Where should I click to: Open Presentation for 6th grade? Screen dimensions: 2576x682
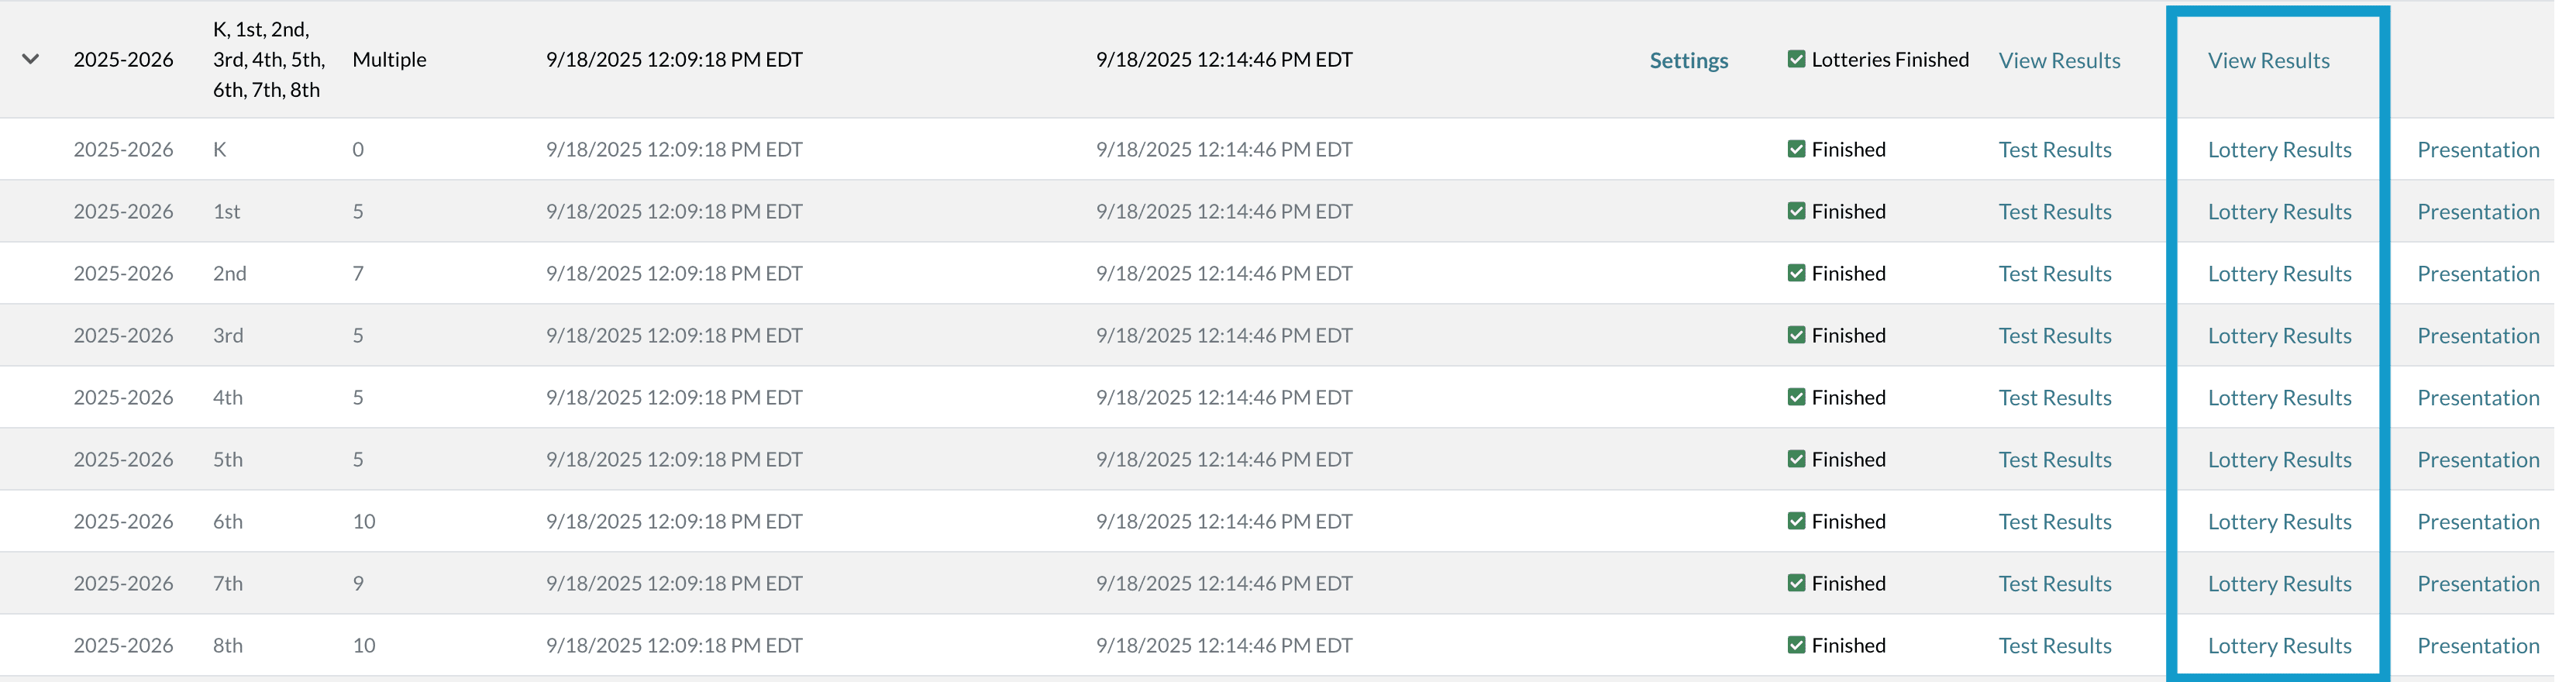(2477, 521)
